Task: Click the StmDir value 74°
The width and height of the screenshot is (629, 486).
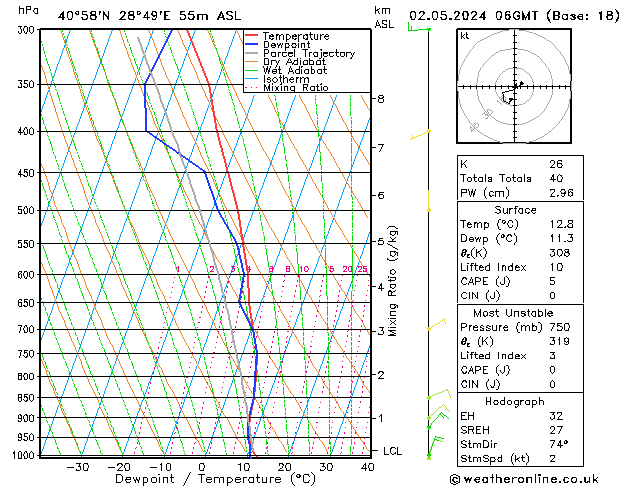Action: 558,445
